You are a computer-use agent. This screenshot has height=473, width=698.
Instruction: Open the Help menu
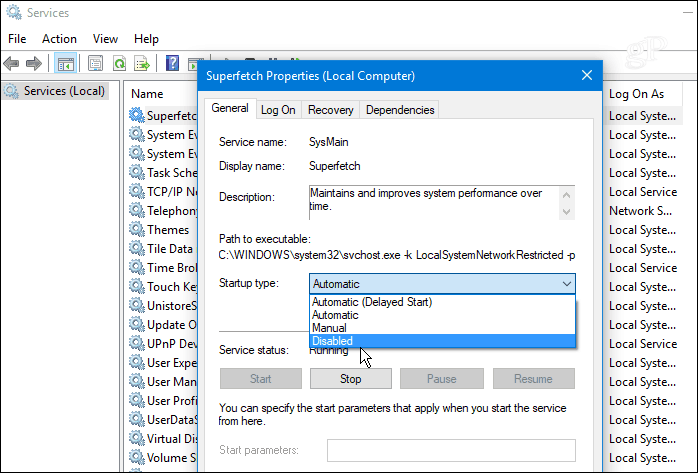[146, 39]
